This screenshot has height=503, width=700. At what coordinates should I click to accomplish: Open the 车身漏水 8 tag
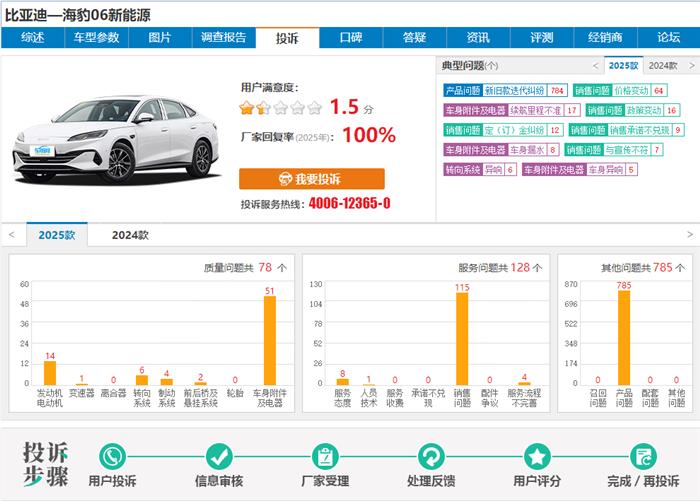(x=501, y=150)
